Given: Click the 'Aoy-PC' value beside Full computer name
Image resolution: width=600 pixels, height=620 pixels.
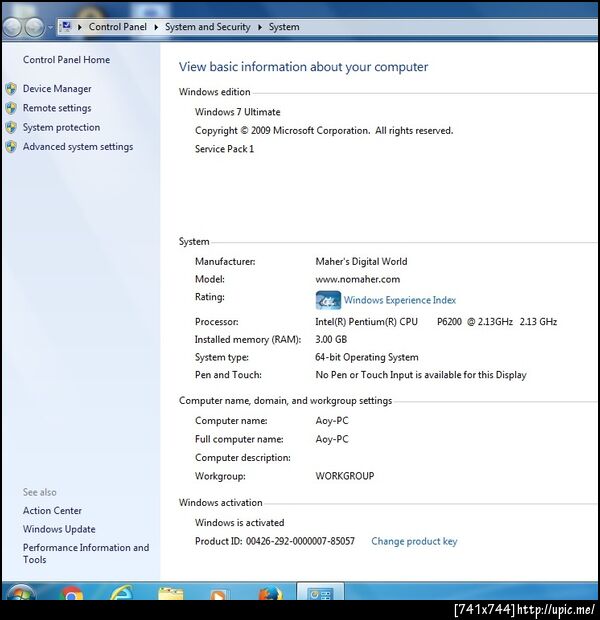Looking at the screenshot, I should click(x=332, y=439).
